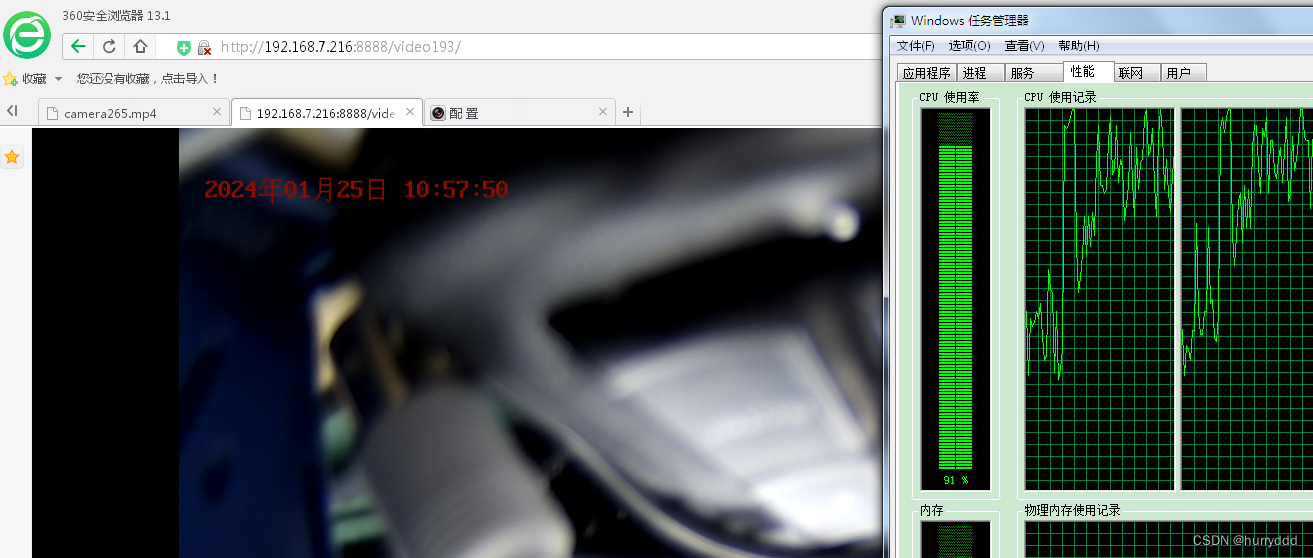Collapse the sidebar with the tab-bar arrow icon
The height and width of the screenshot is (558, 1313).
[x=12, y=111]
